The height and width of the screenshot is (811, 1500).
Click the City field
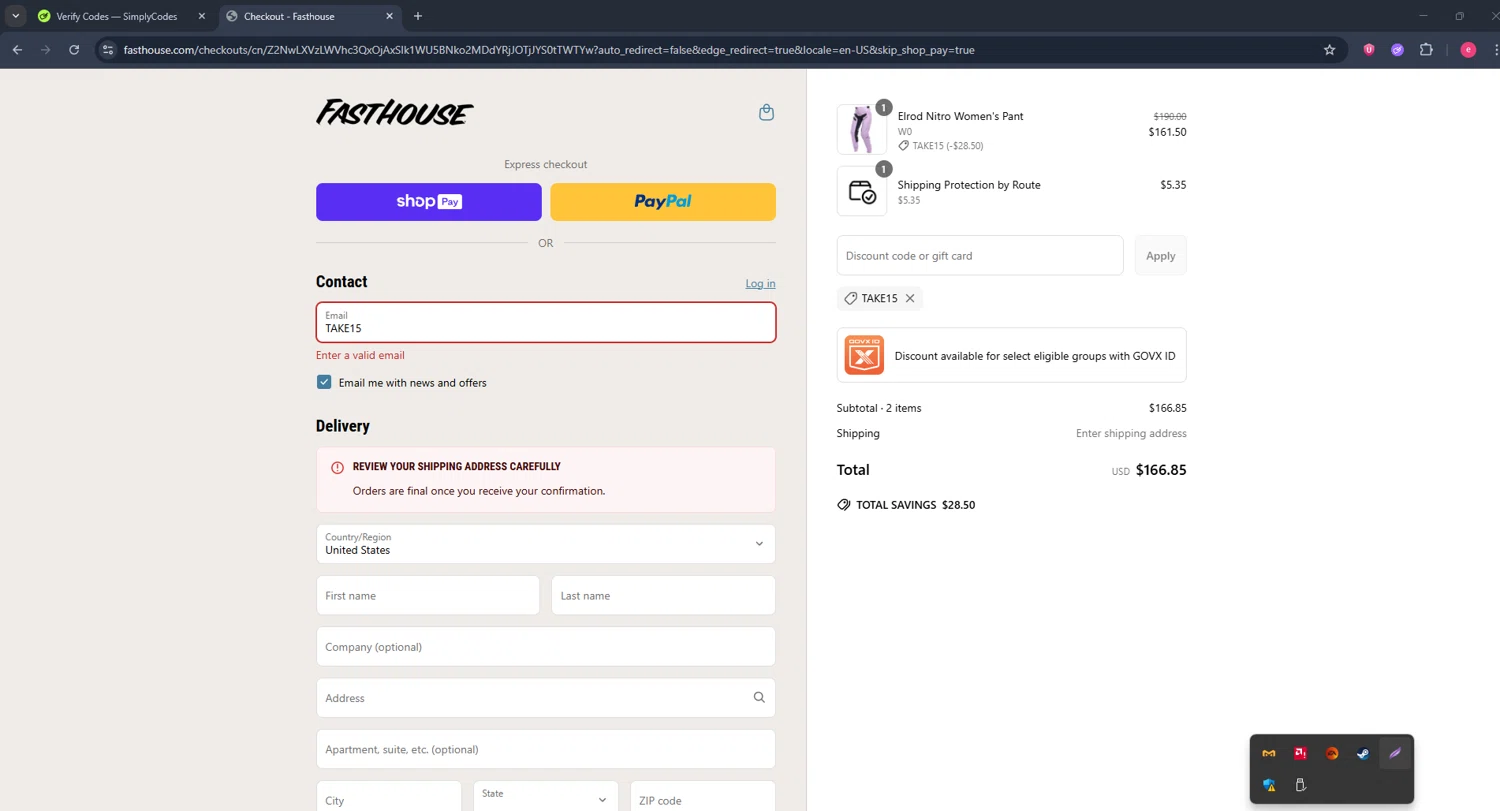(389, 800)
